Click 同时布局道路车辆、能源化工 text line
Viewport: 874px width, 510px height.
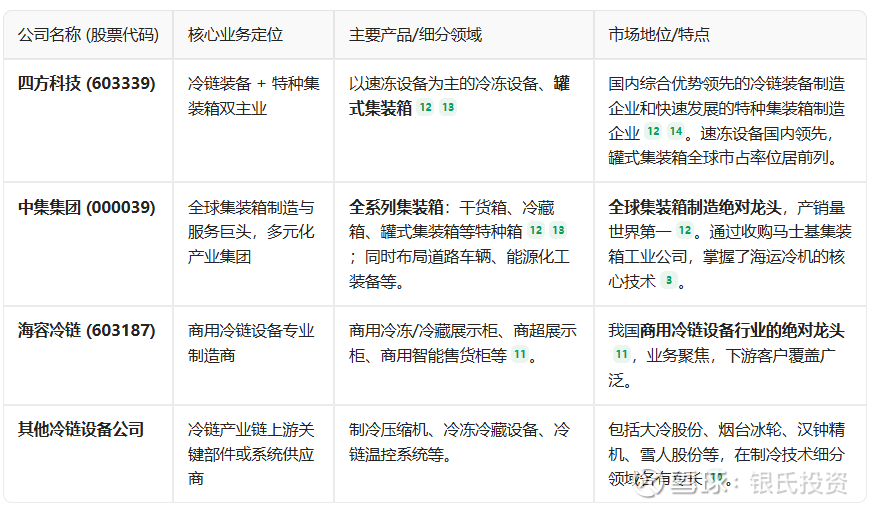pyautogui.click(x=459, y=256)
